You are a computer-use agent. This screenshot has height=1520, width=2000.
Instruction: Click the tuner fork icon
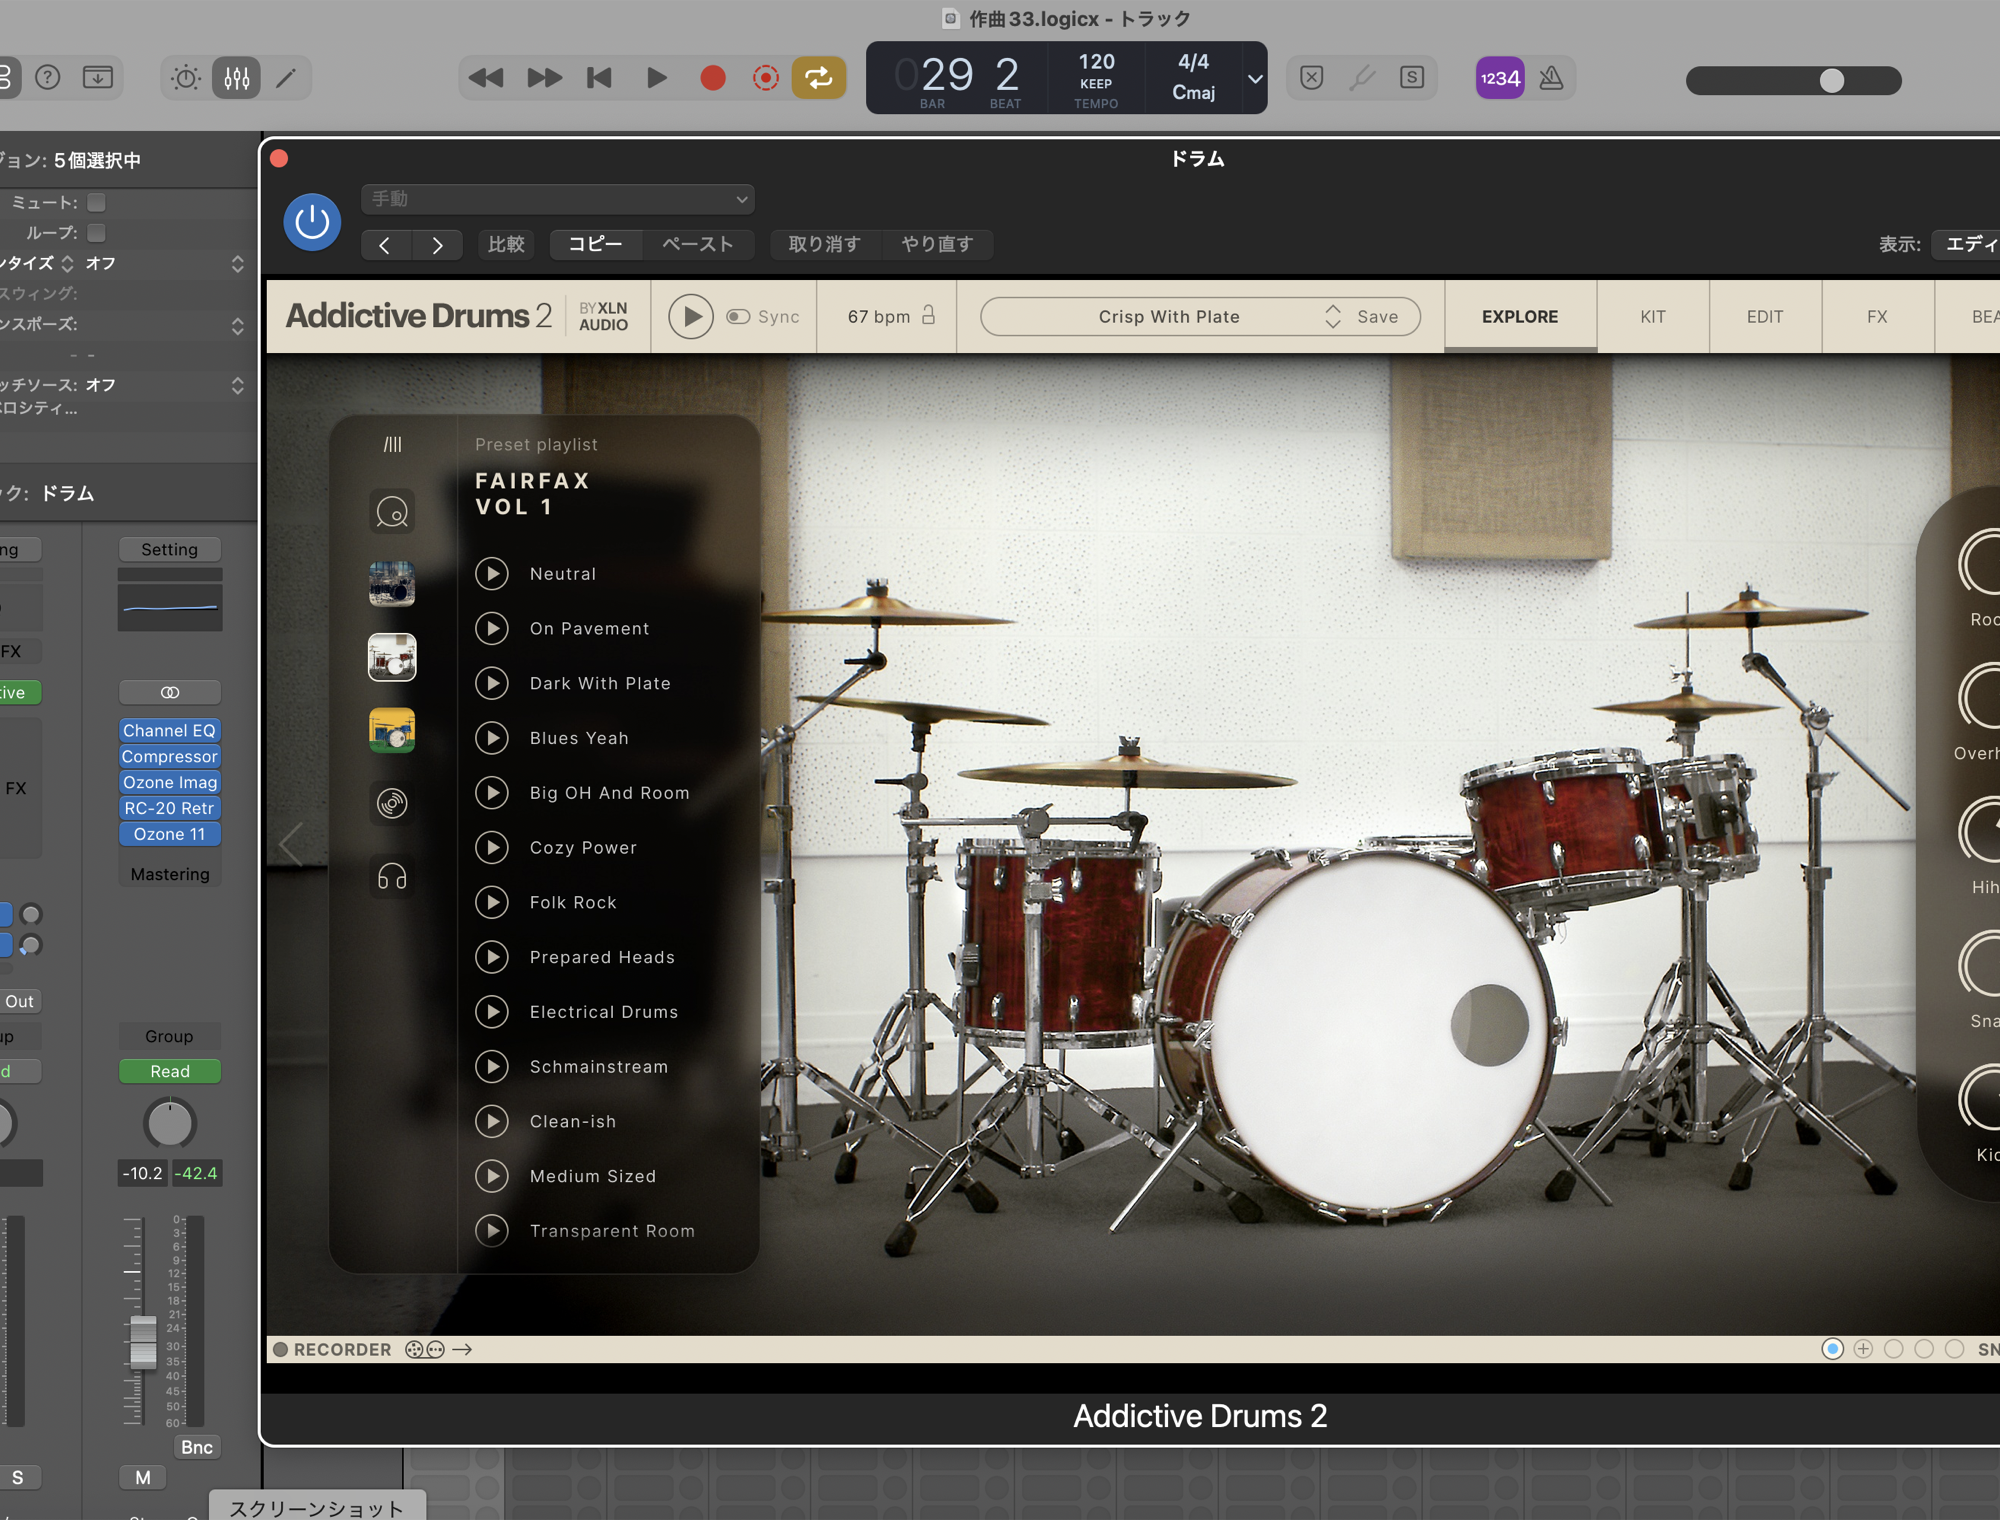(1362, 78)
